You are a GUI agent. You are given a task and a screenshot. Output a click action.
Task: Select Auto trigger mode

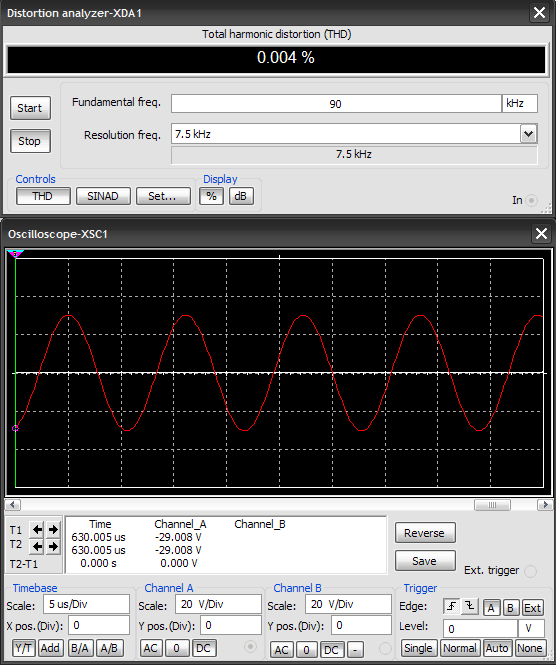click(497, 648)
